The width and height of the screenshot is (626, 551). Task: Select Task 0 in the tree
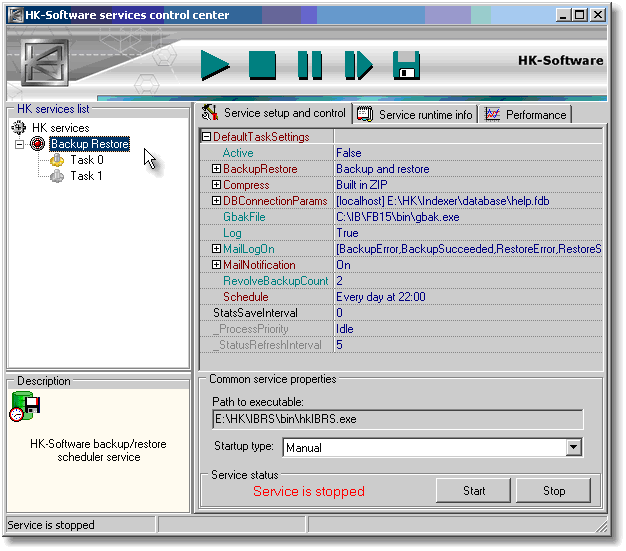(87, 160)
